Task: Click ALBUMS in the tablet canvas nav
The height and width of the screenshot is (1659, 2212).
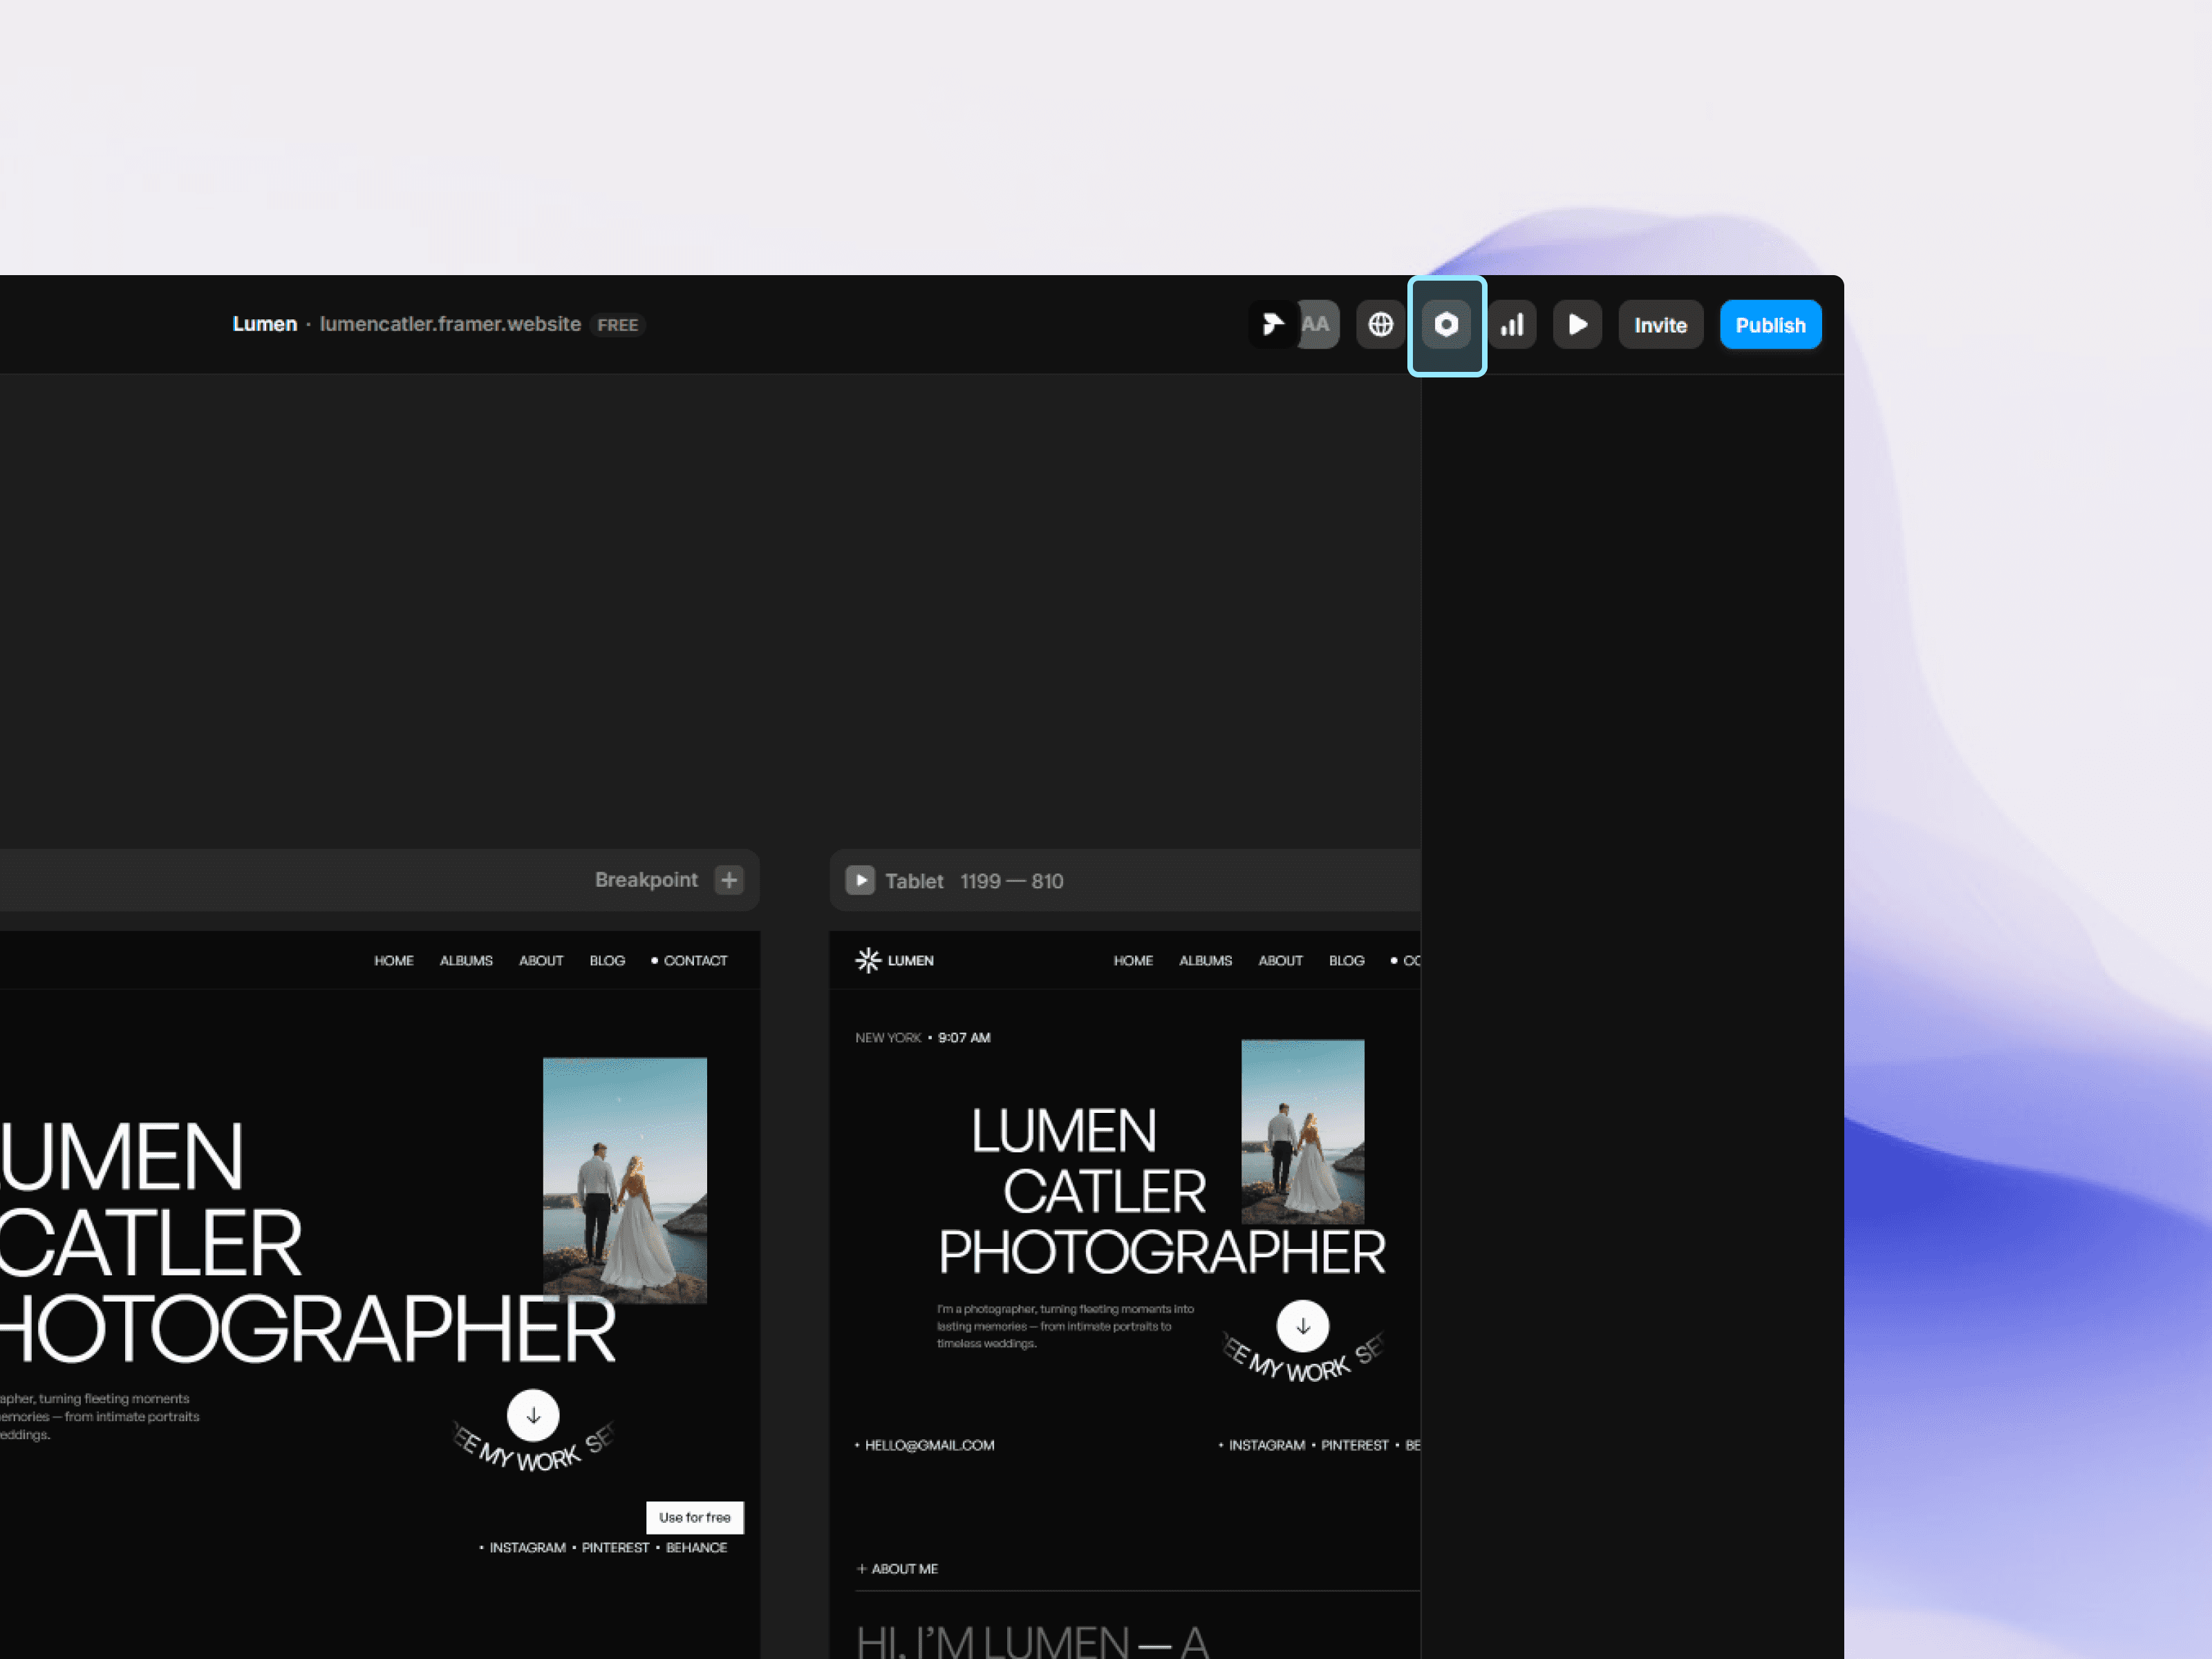Action: click(x=1205, y=960)
